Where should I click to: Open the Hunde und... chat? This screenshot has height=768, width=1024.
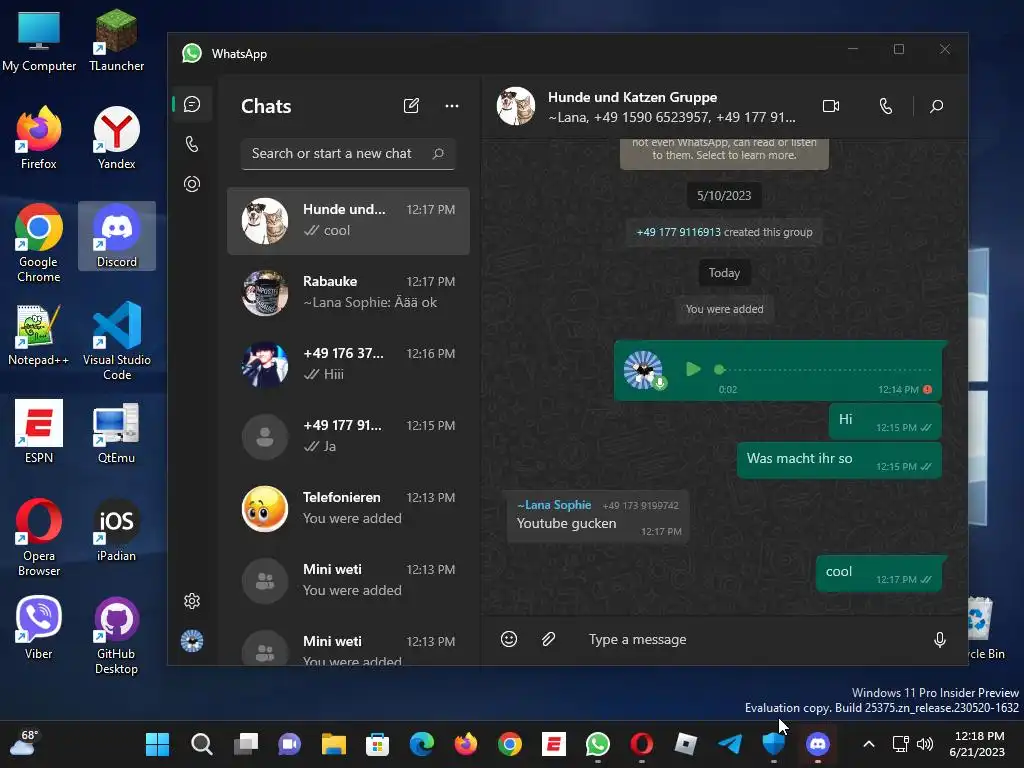point(348,221)
